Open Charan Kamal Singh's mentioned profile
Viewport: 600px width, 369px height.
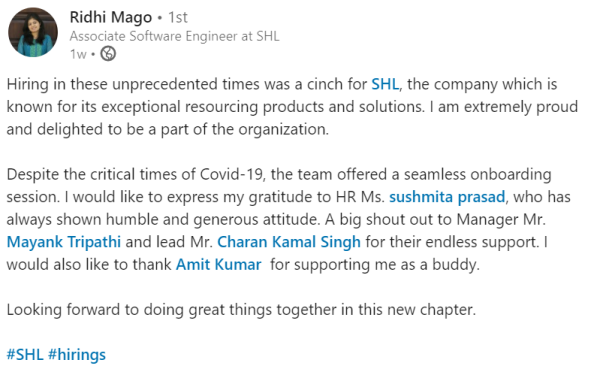tap(289, 242)
